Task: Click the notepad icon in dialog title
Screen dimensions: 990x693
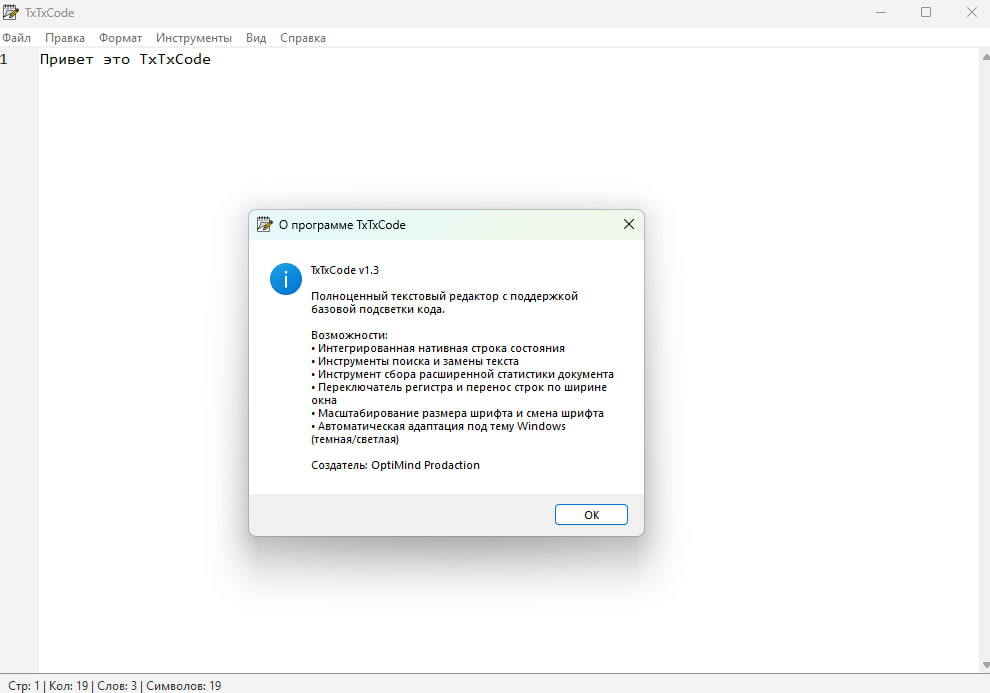Action: [x=264, y=224]
